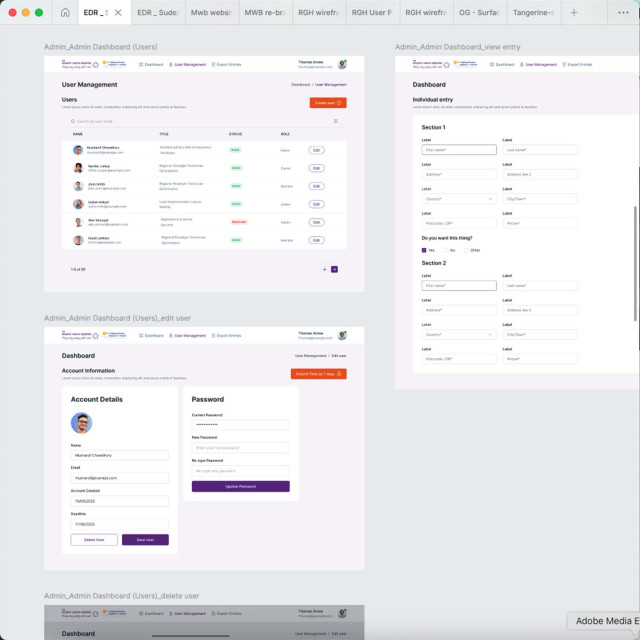Click the 'Search by user email' field
Screen dimensions: 640x640
(x=150, y=121)
